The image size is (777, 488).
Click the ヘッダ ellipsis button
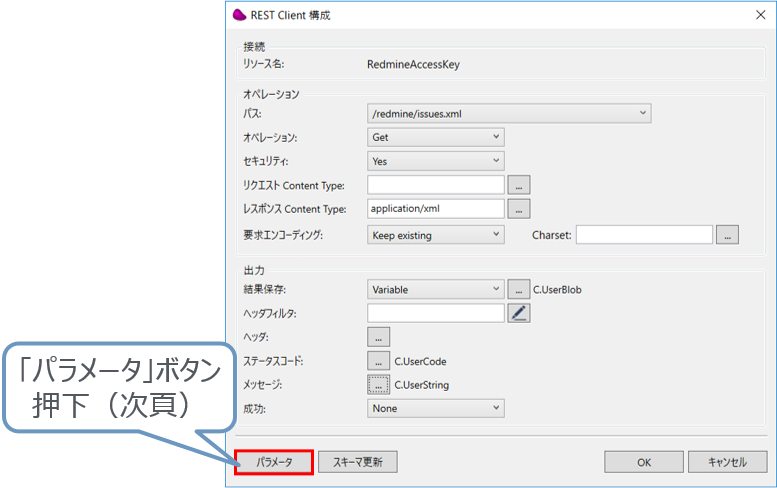(379, 337)
